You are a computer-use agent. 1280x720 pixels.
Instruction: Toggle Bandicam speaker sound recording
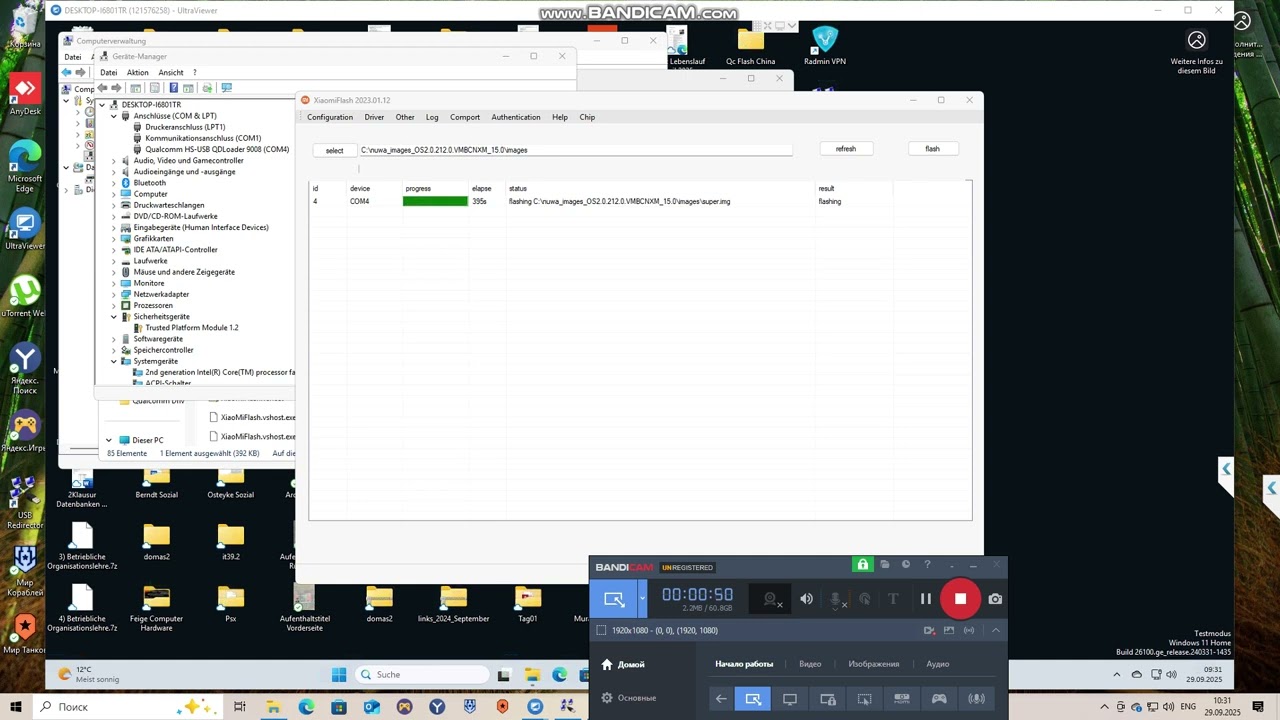click(807, 599)
